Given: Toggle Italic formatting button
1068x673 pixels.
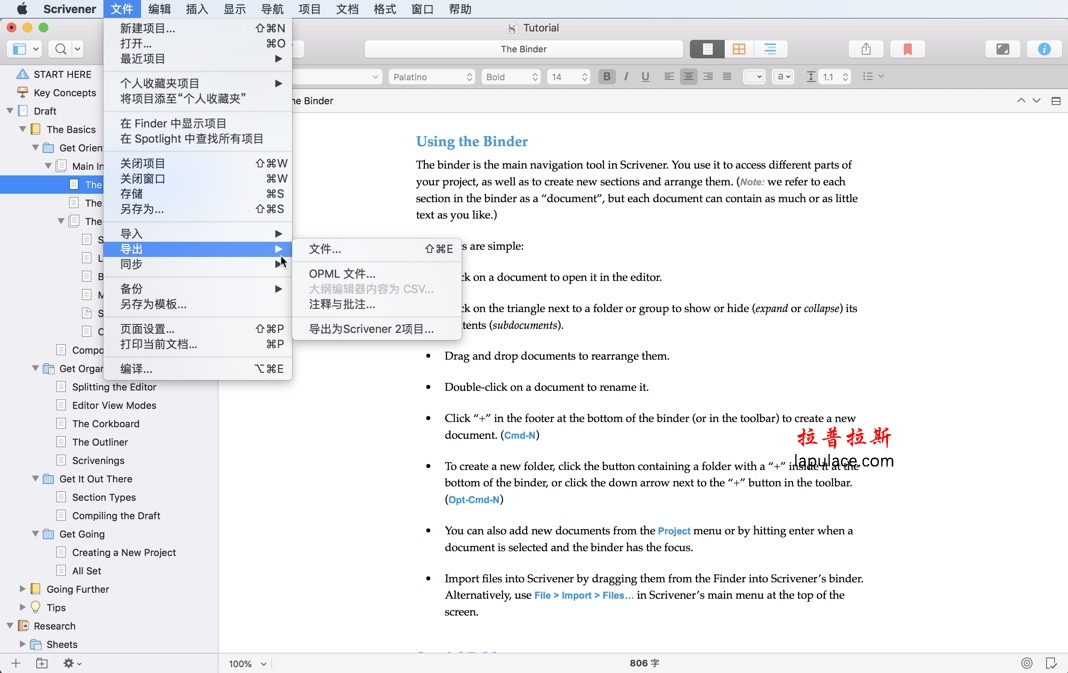Looking at the screenshot, I should (626, 77).
